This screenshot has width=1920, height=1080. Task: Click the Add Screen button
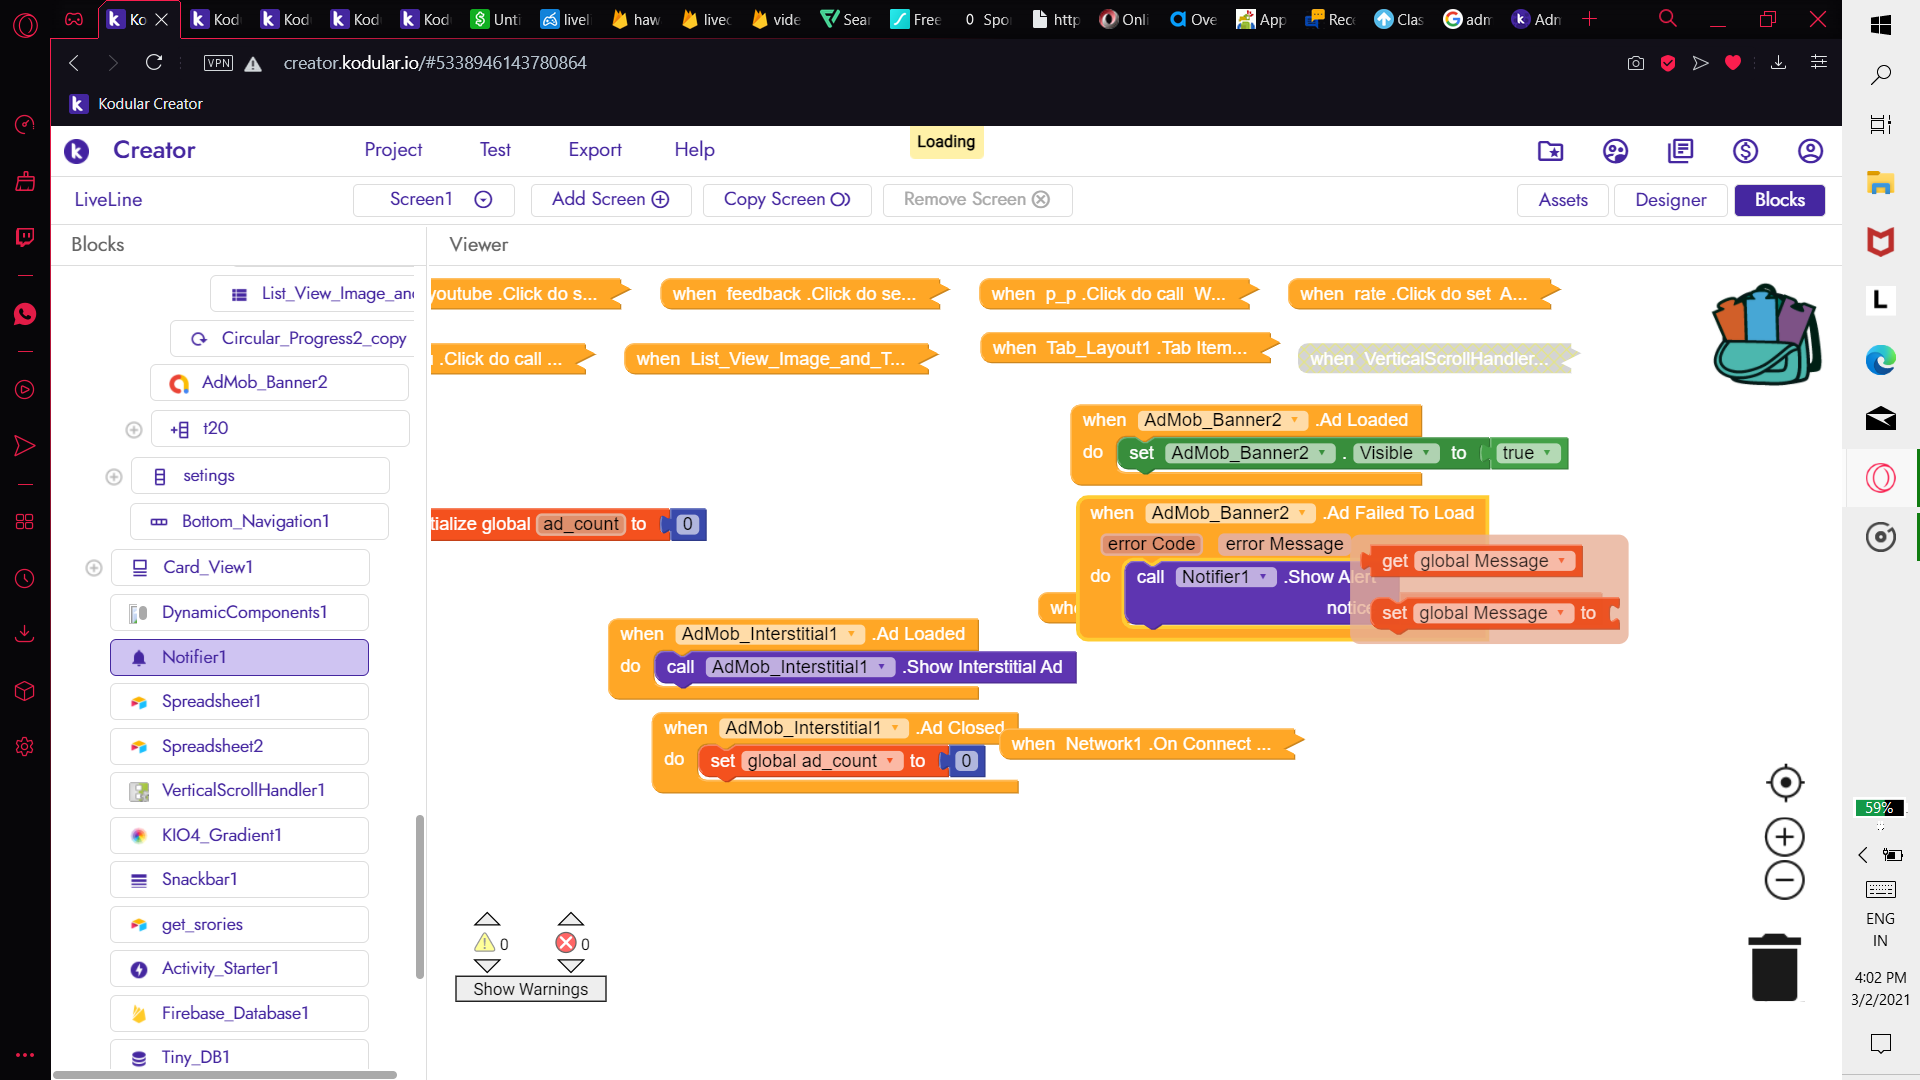(x=610, y=200)
